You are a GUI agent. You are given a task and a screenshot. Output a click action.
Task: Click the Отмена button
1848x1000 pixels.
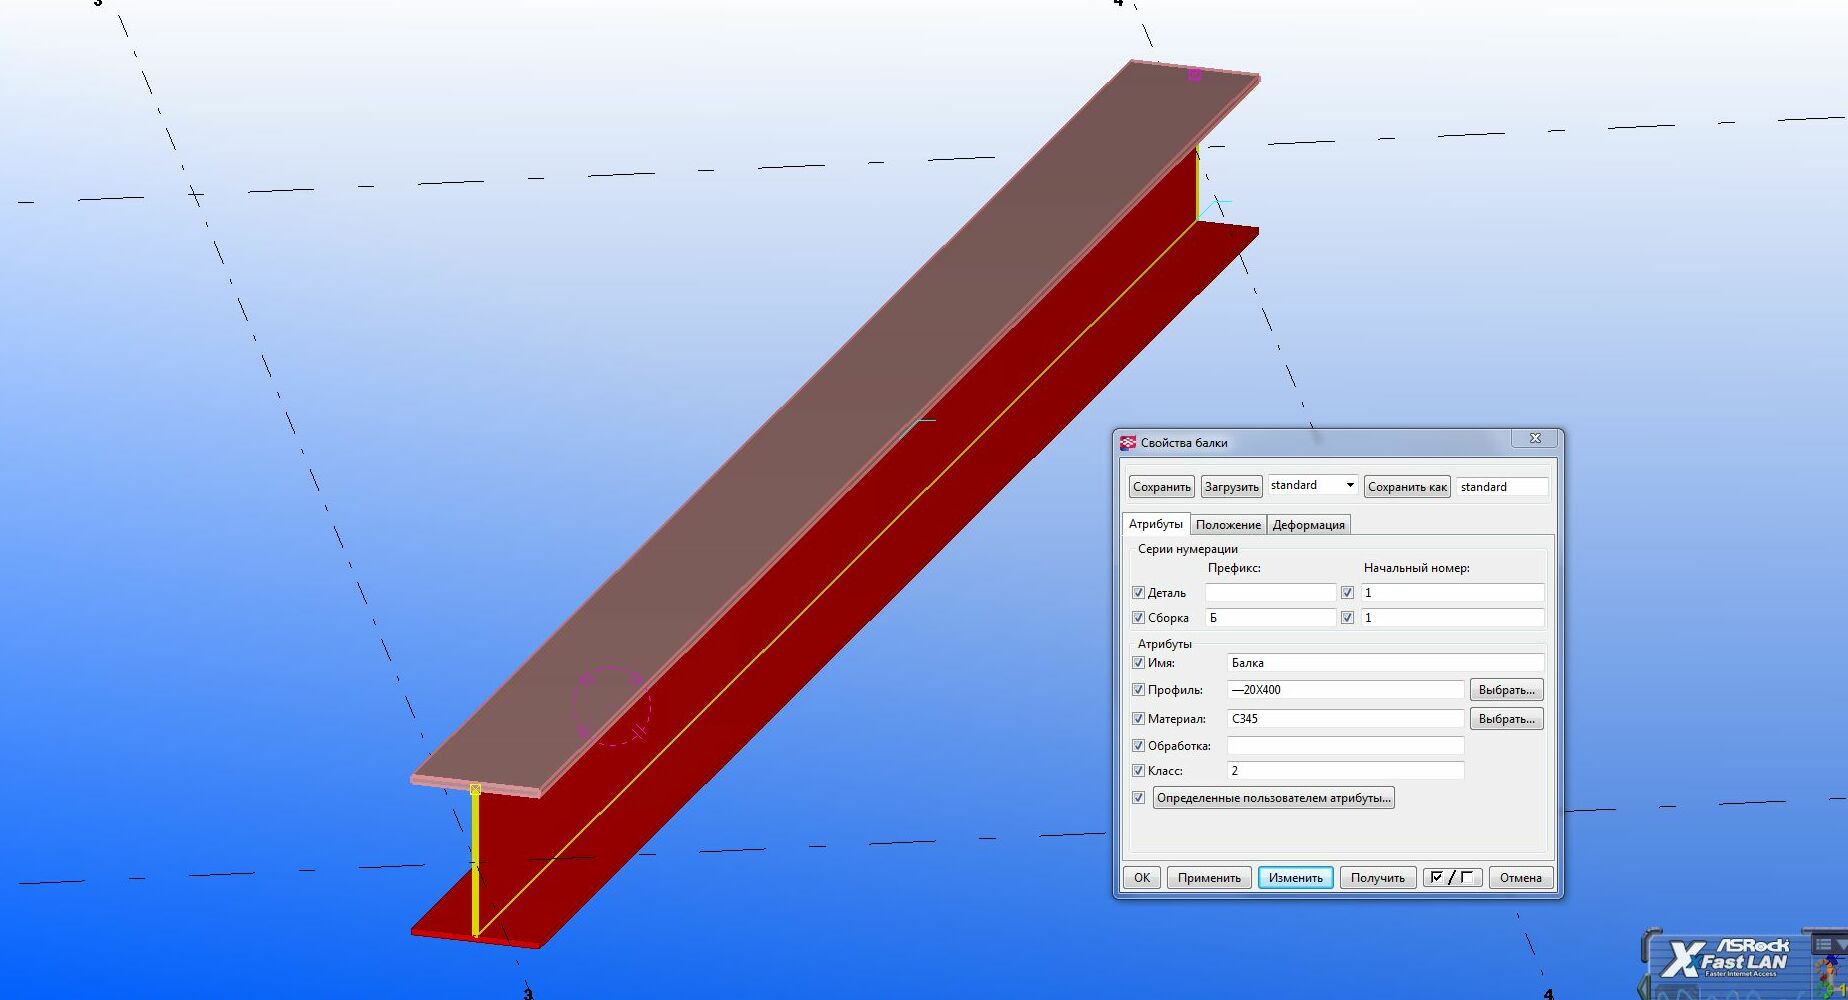[x=1521, y=878]
